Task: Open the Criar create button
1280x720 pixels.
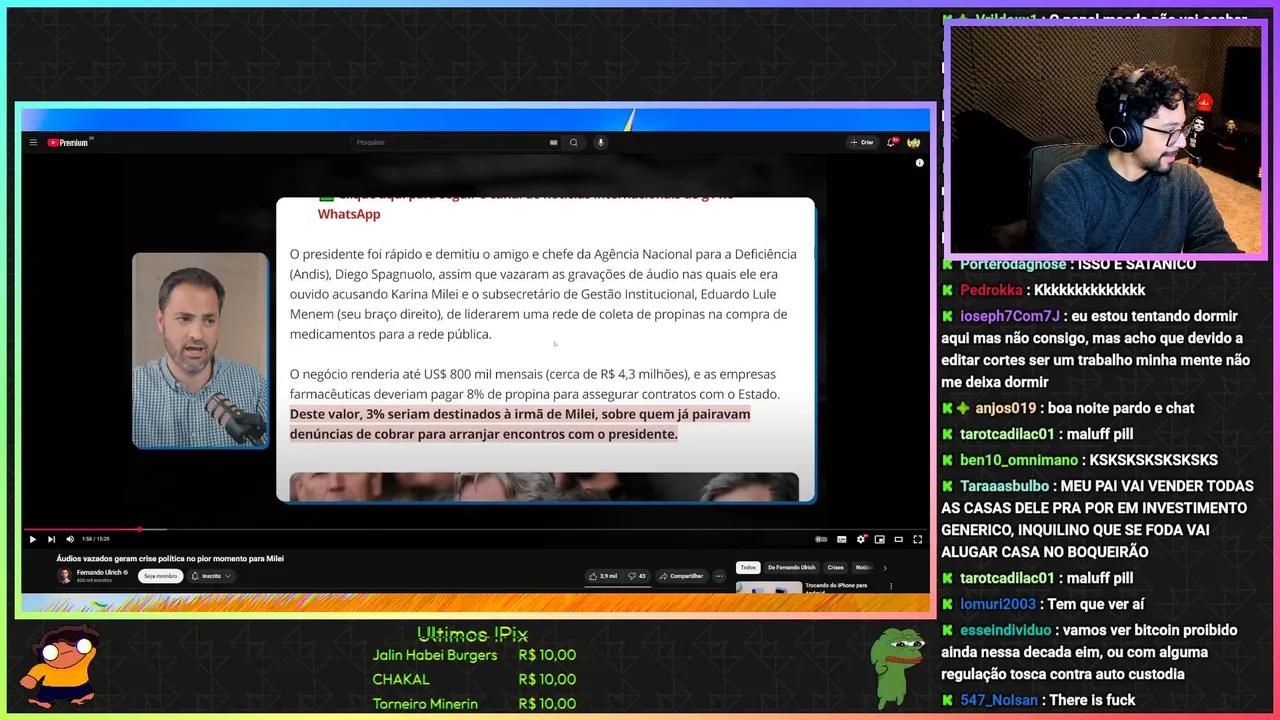Action: coord(862,142)
